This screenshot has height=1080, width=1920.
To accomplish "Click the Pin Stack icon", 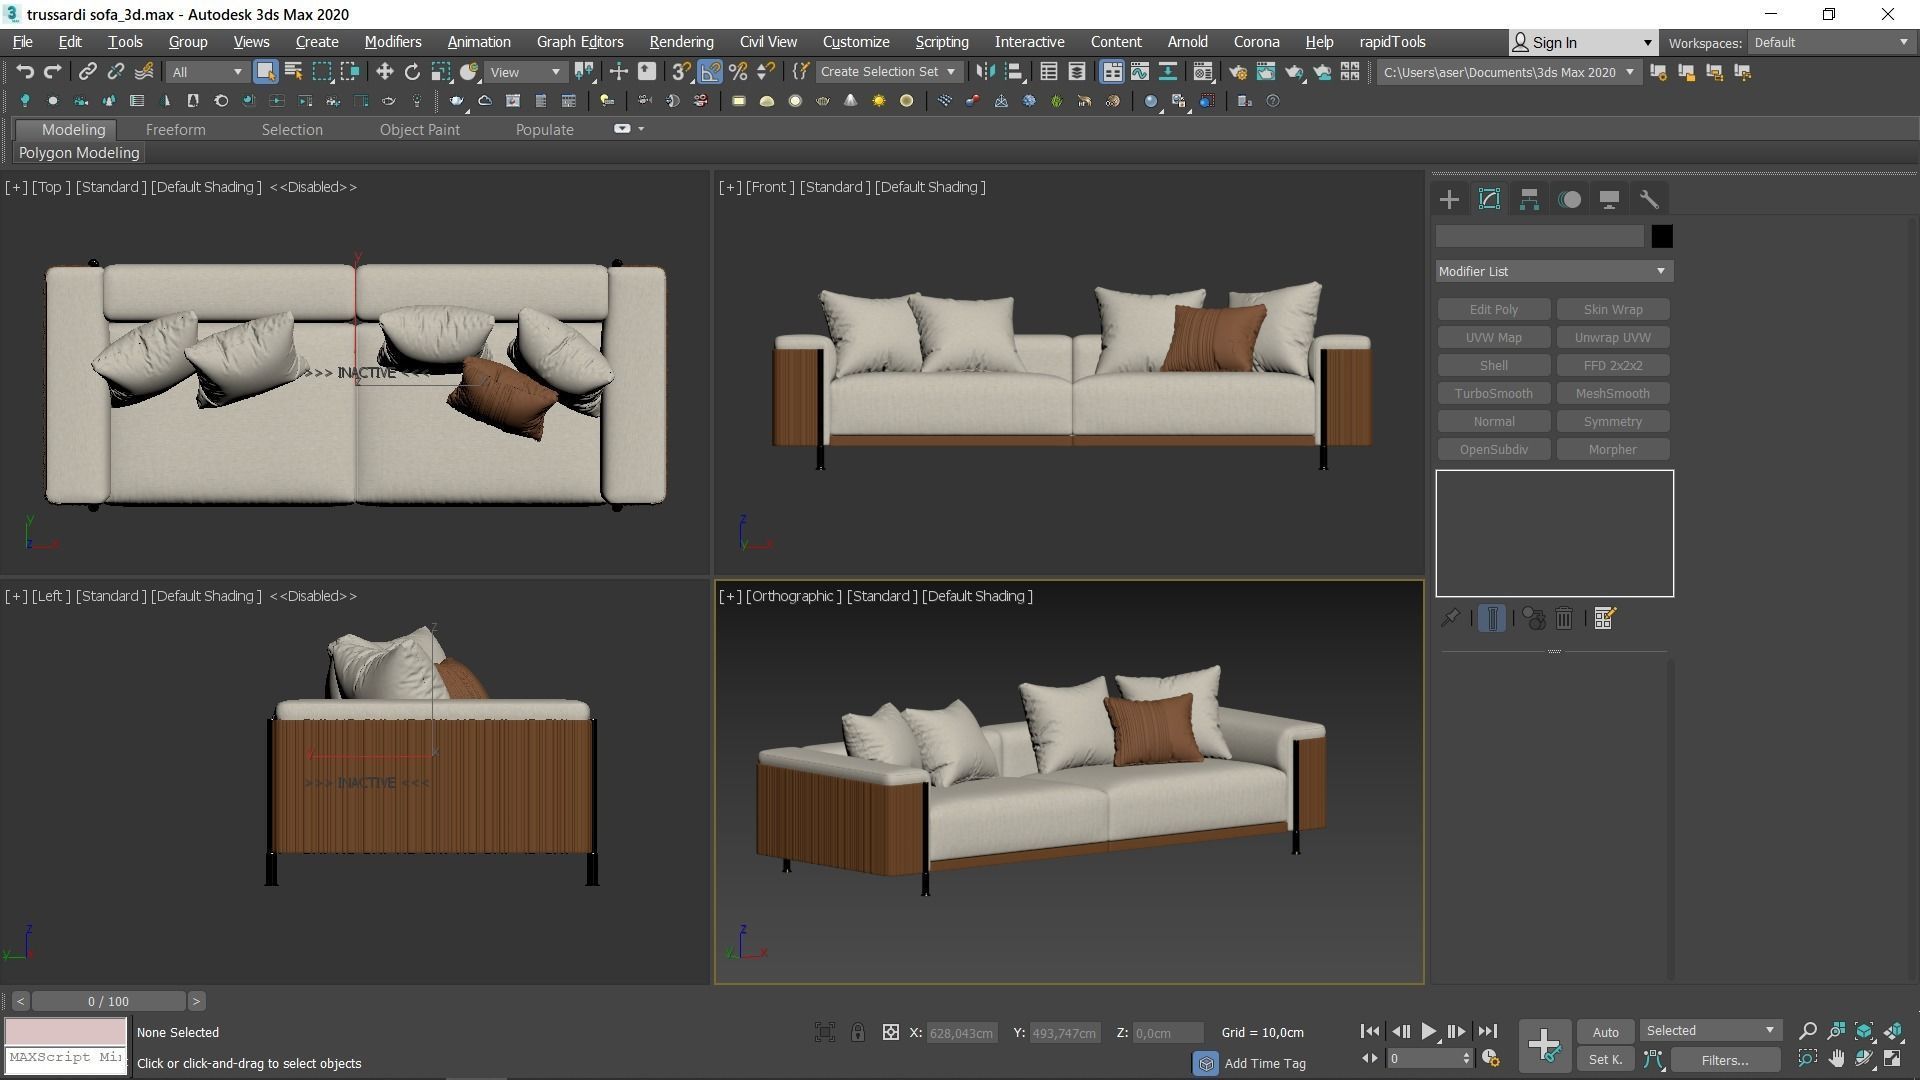I will [1450, 618].
